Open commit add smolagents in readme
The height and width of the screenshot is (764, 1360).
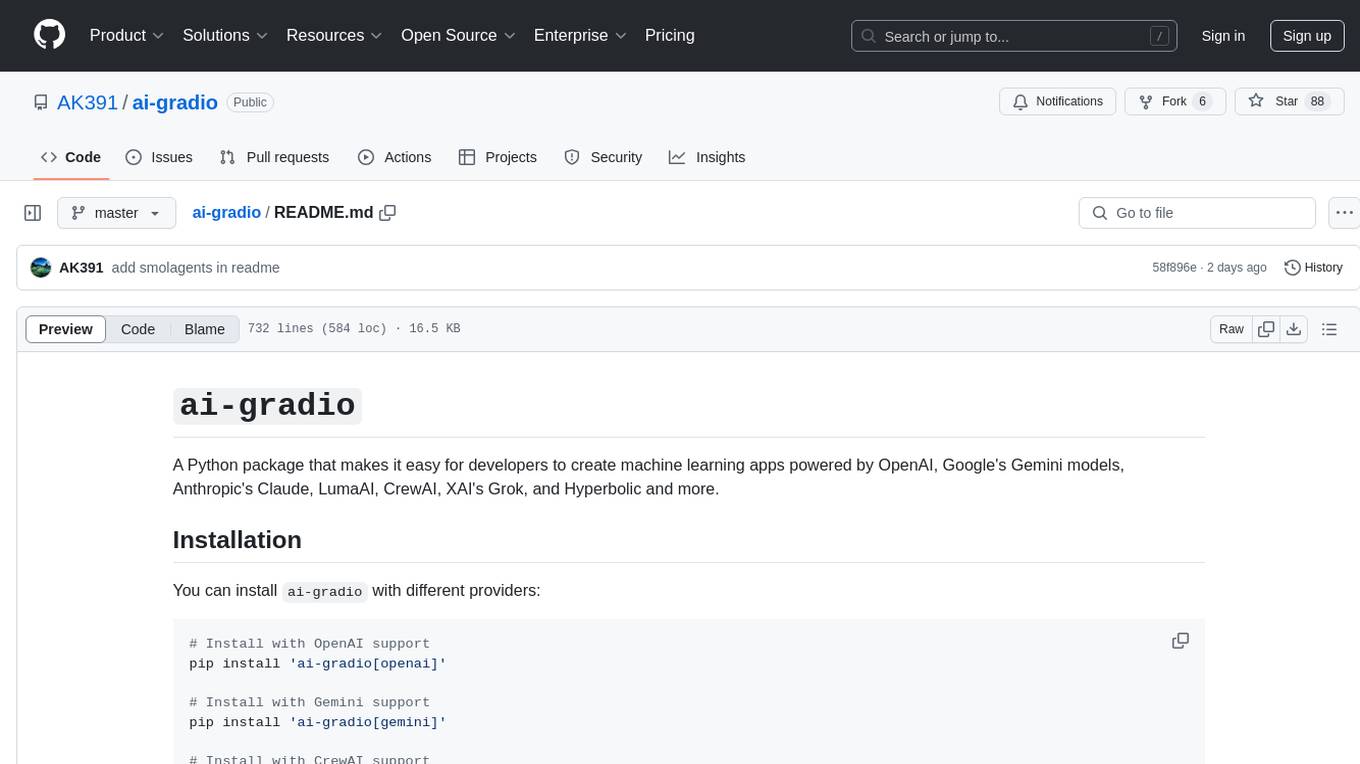[196, 268]
